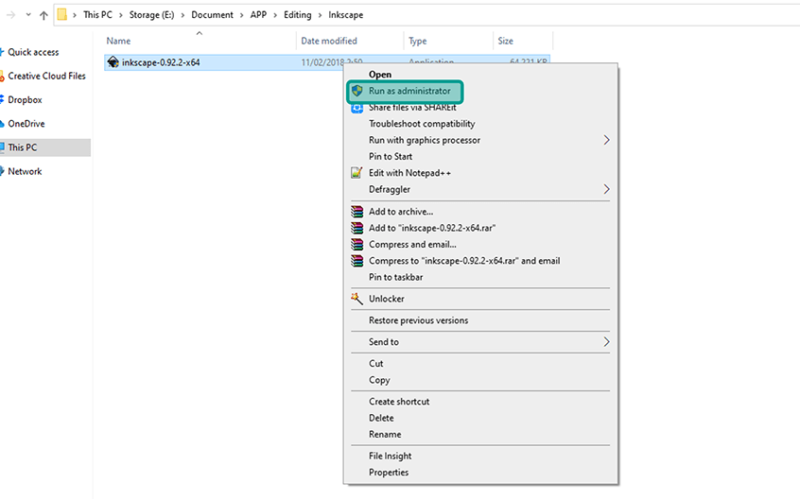Select This PC in navigation pane
This screenshot has width=800, height=500.
[22, 147]
